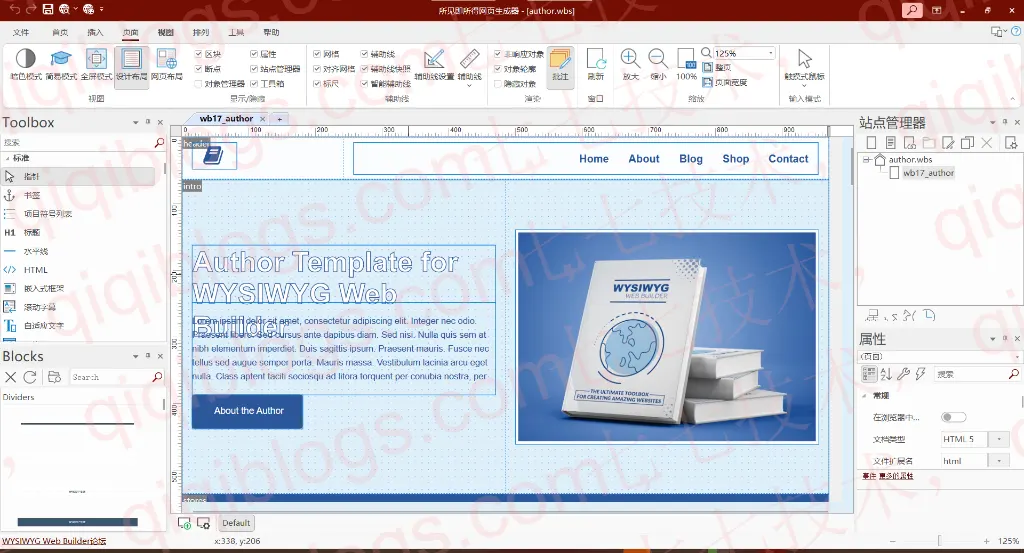Toggle 标尺 (ruler) checkbox

(317, 84)
